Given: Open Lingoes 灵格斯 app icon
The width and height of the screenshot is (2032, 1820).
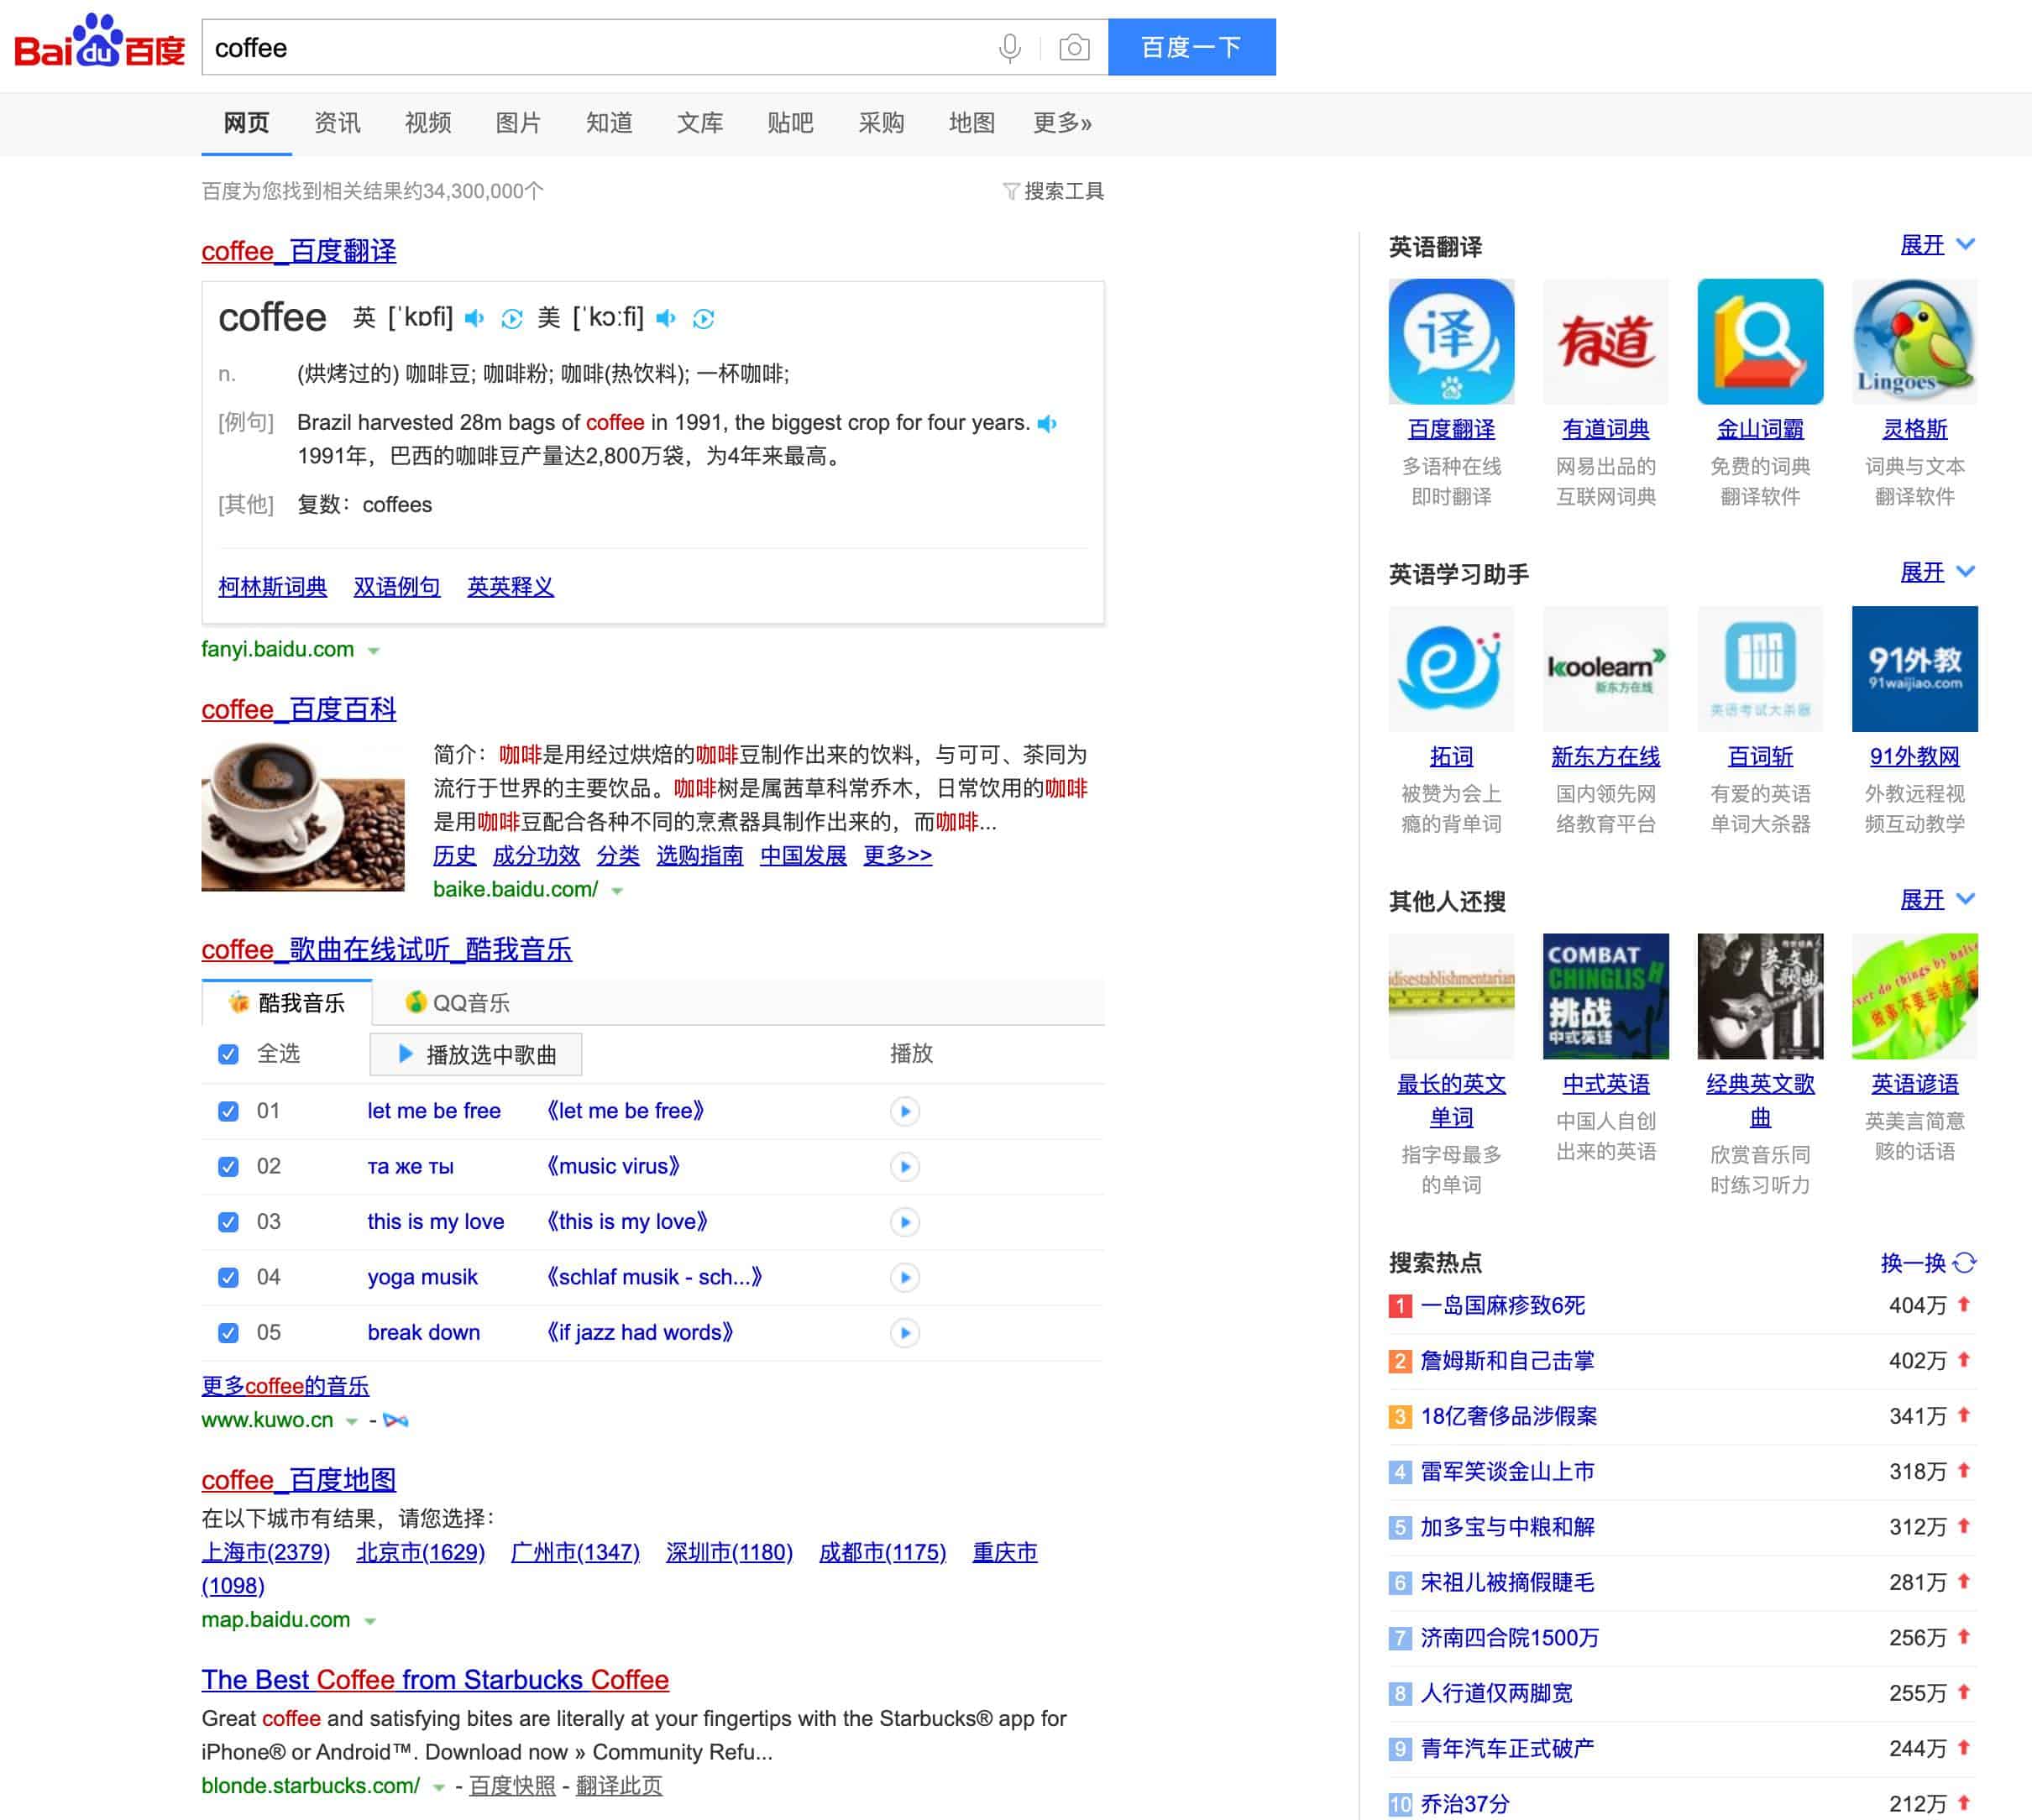Looking at the screenshot, I should click(x=1915, y=341).
